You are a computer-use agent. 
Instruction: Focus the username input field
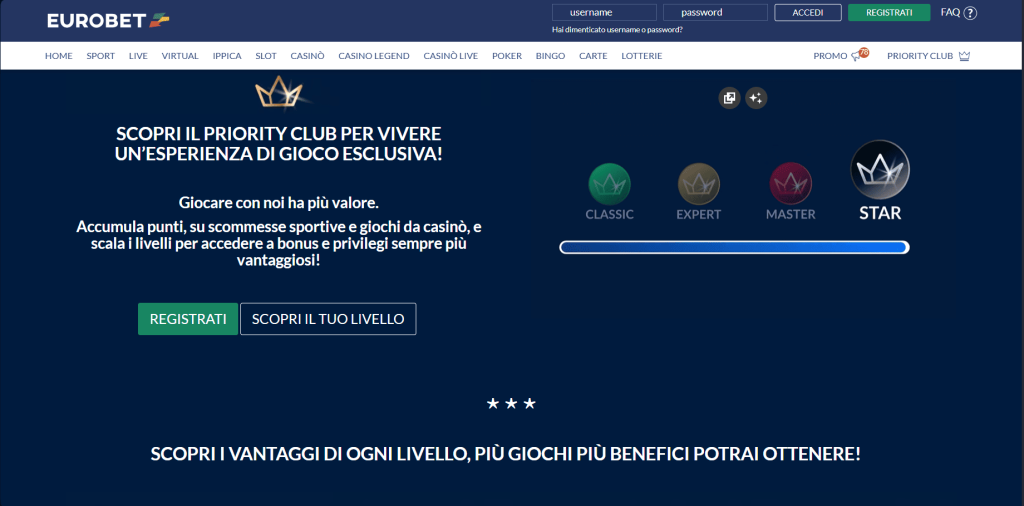(604, 12)
